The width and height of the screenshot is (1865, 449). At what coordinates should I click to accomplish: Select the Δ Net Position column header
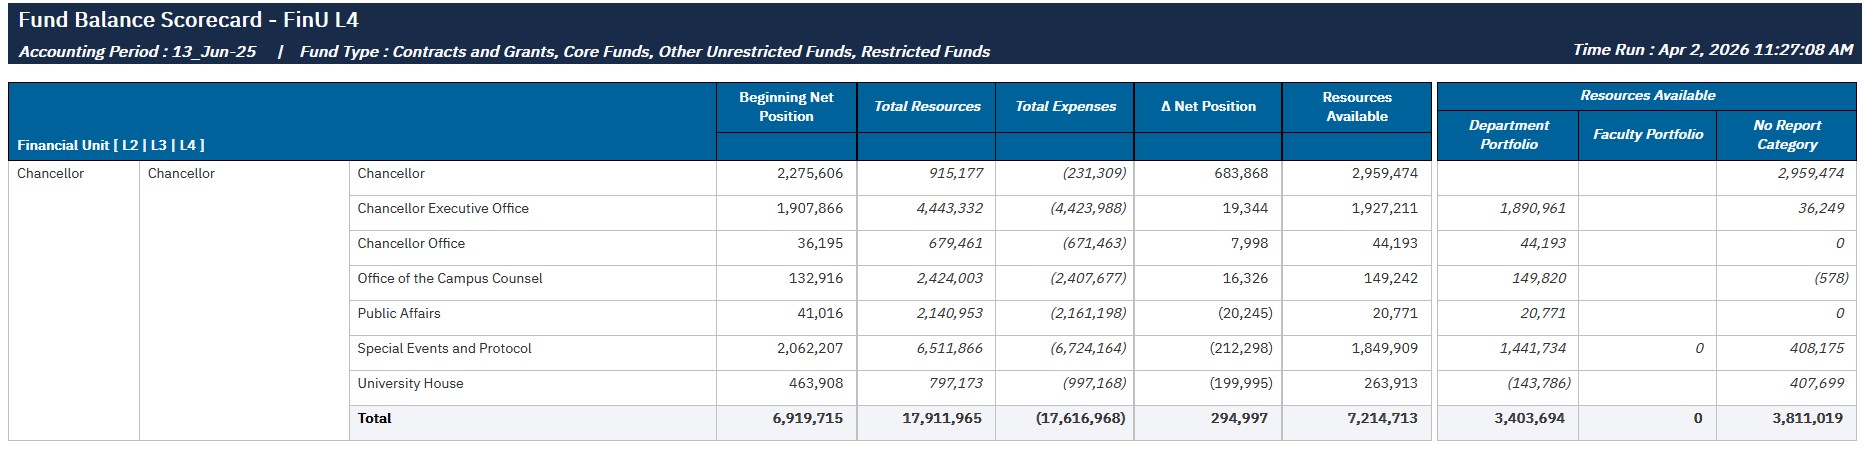[1208, 107]
